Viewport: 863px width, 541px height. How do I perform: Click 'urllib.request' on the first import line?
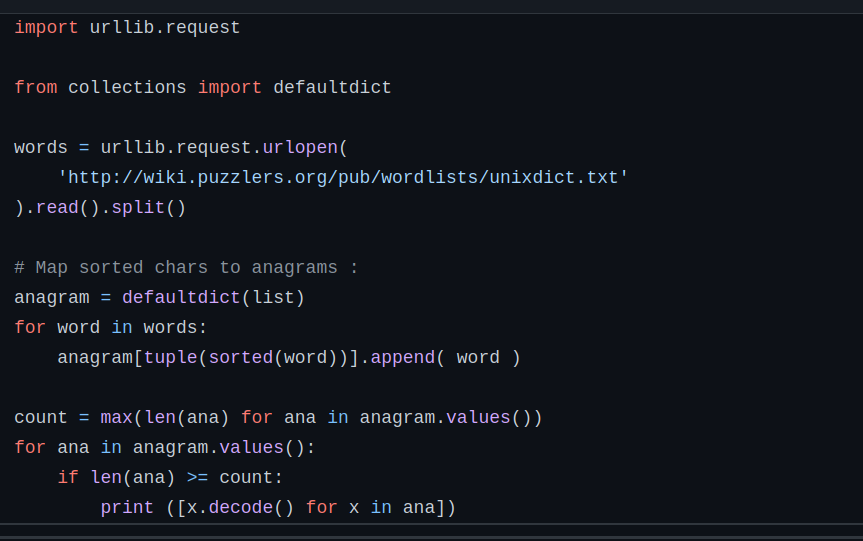pos(165,28)
